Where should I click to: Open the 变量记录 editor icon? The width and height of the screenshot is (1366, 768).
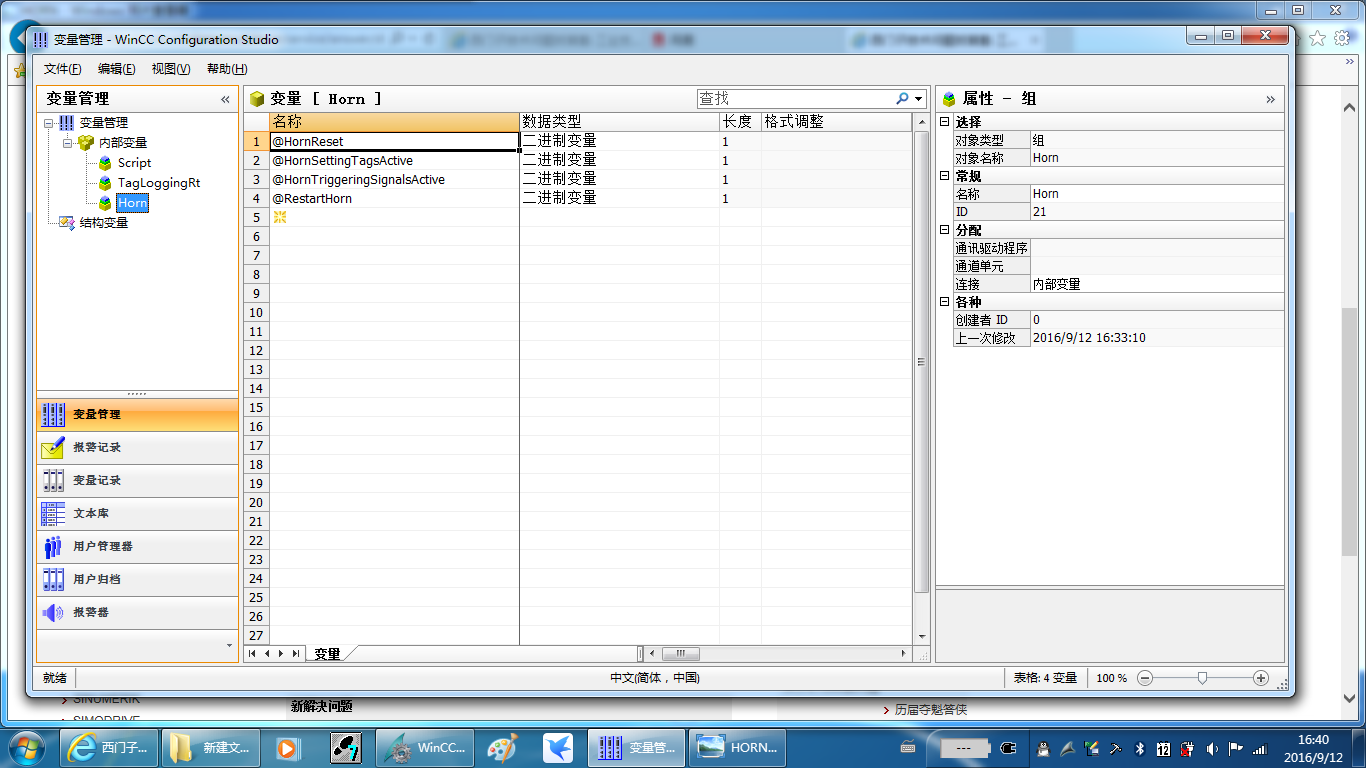(53, 481)
